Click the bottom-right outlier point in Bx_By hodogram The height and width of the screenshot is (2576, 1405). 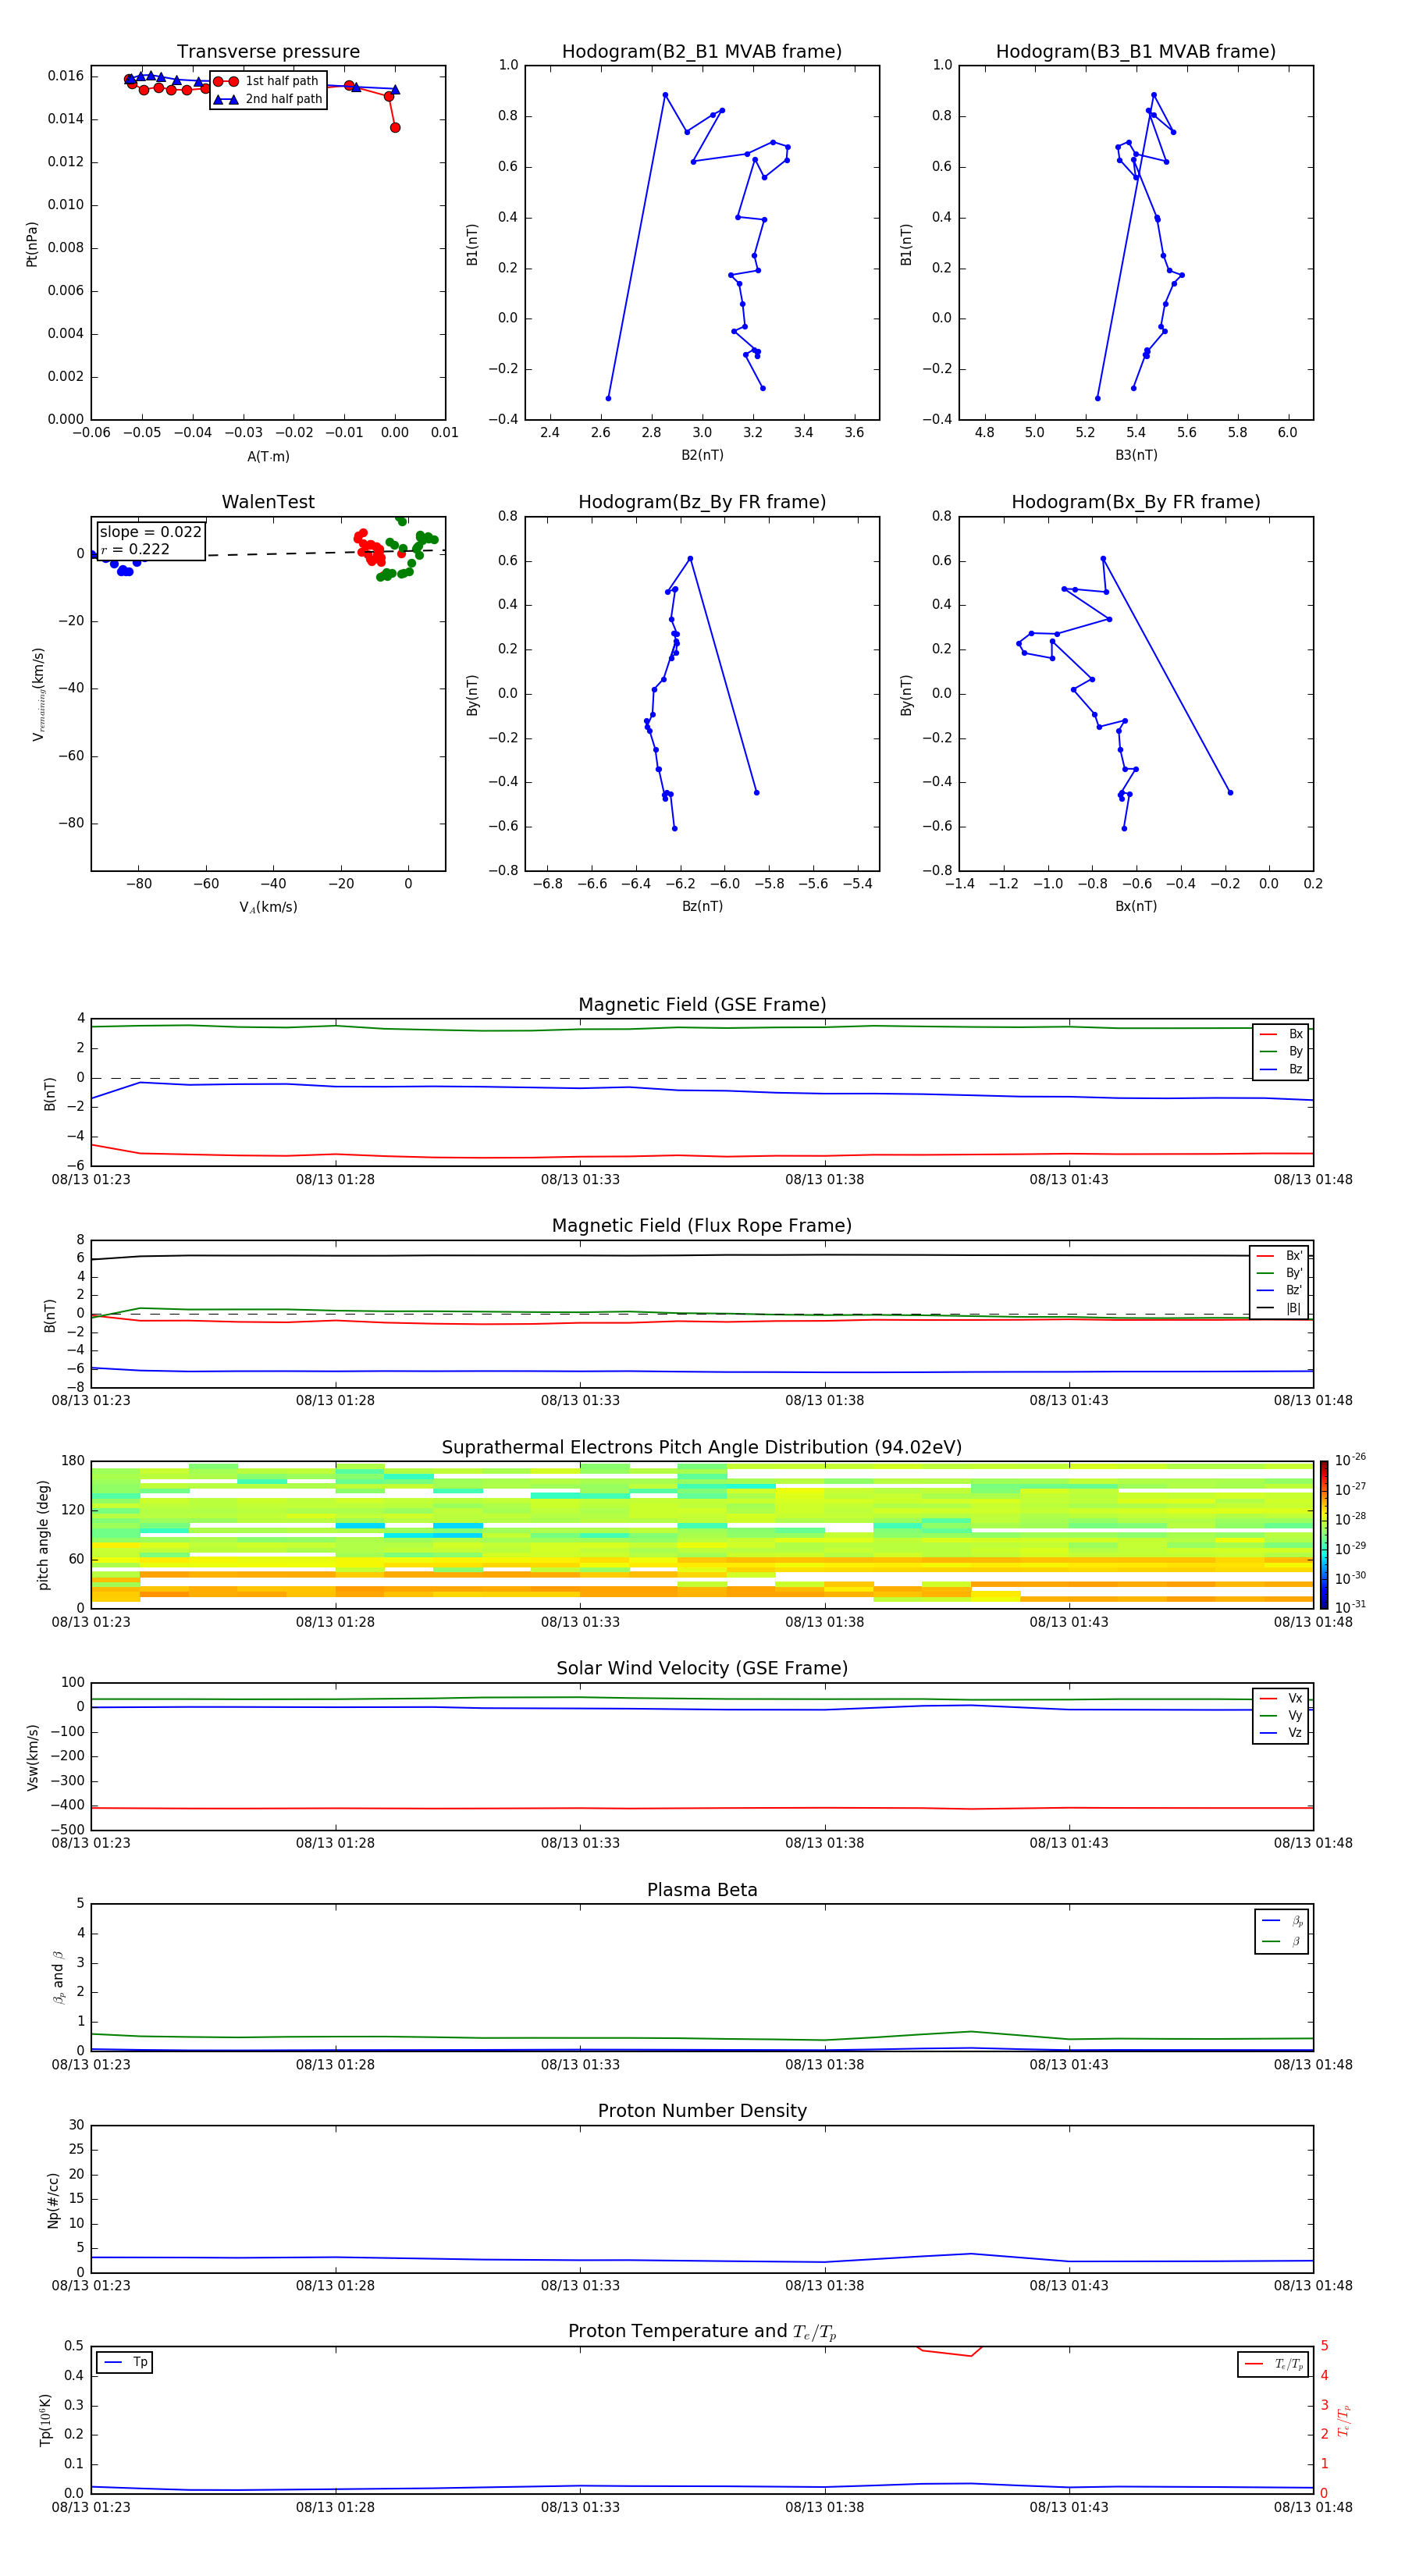pyautogui.click(x=1230, y=792)
